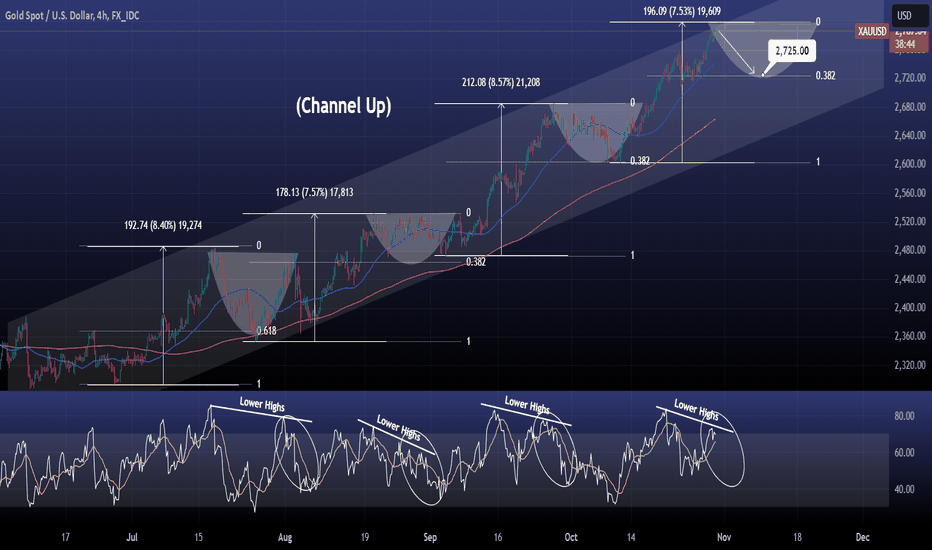
Task: Click the 17 date on time axis
Action: 65,538
